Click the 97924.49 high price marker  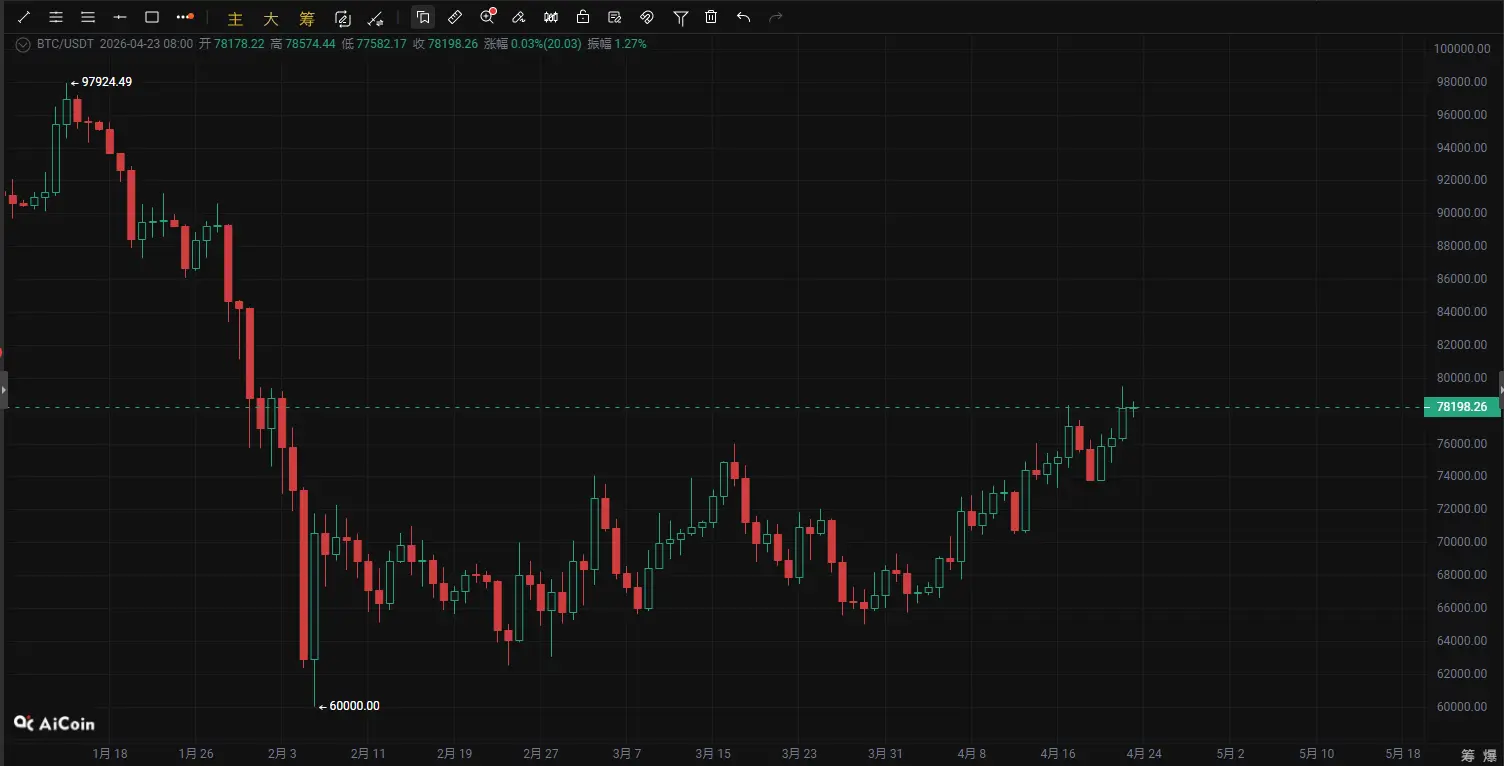point(106,82)
